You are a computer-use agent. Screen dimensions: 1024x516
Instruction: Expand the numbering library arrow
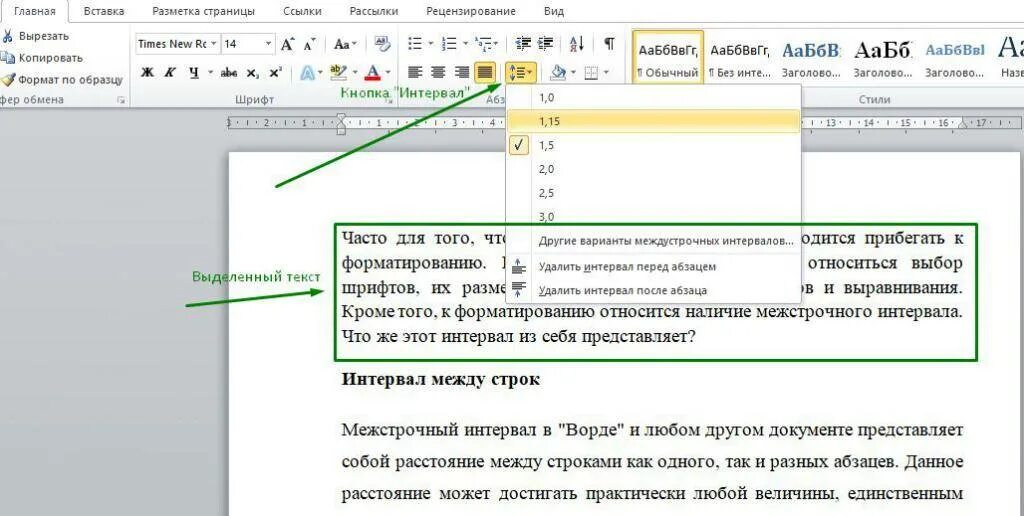click(465, 44)
